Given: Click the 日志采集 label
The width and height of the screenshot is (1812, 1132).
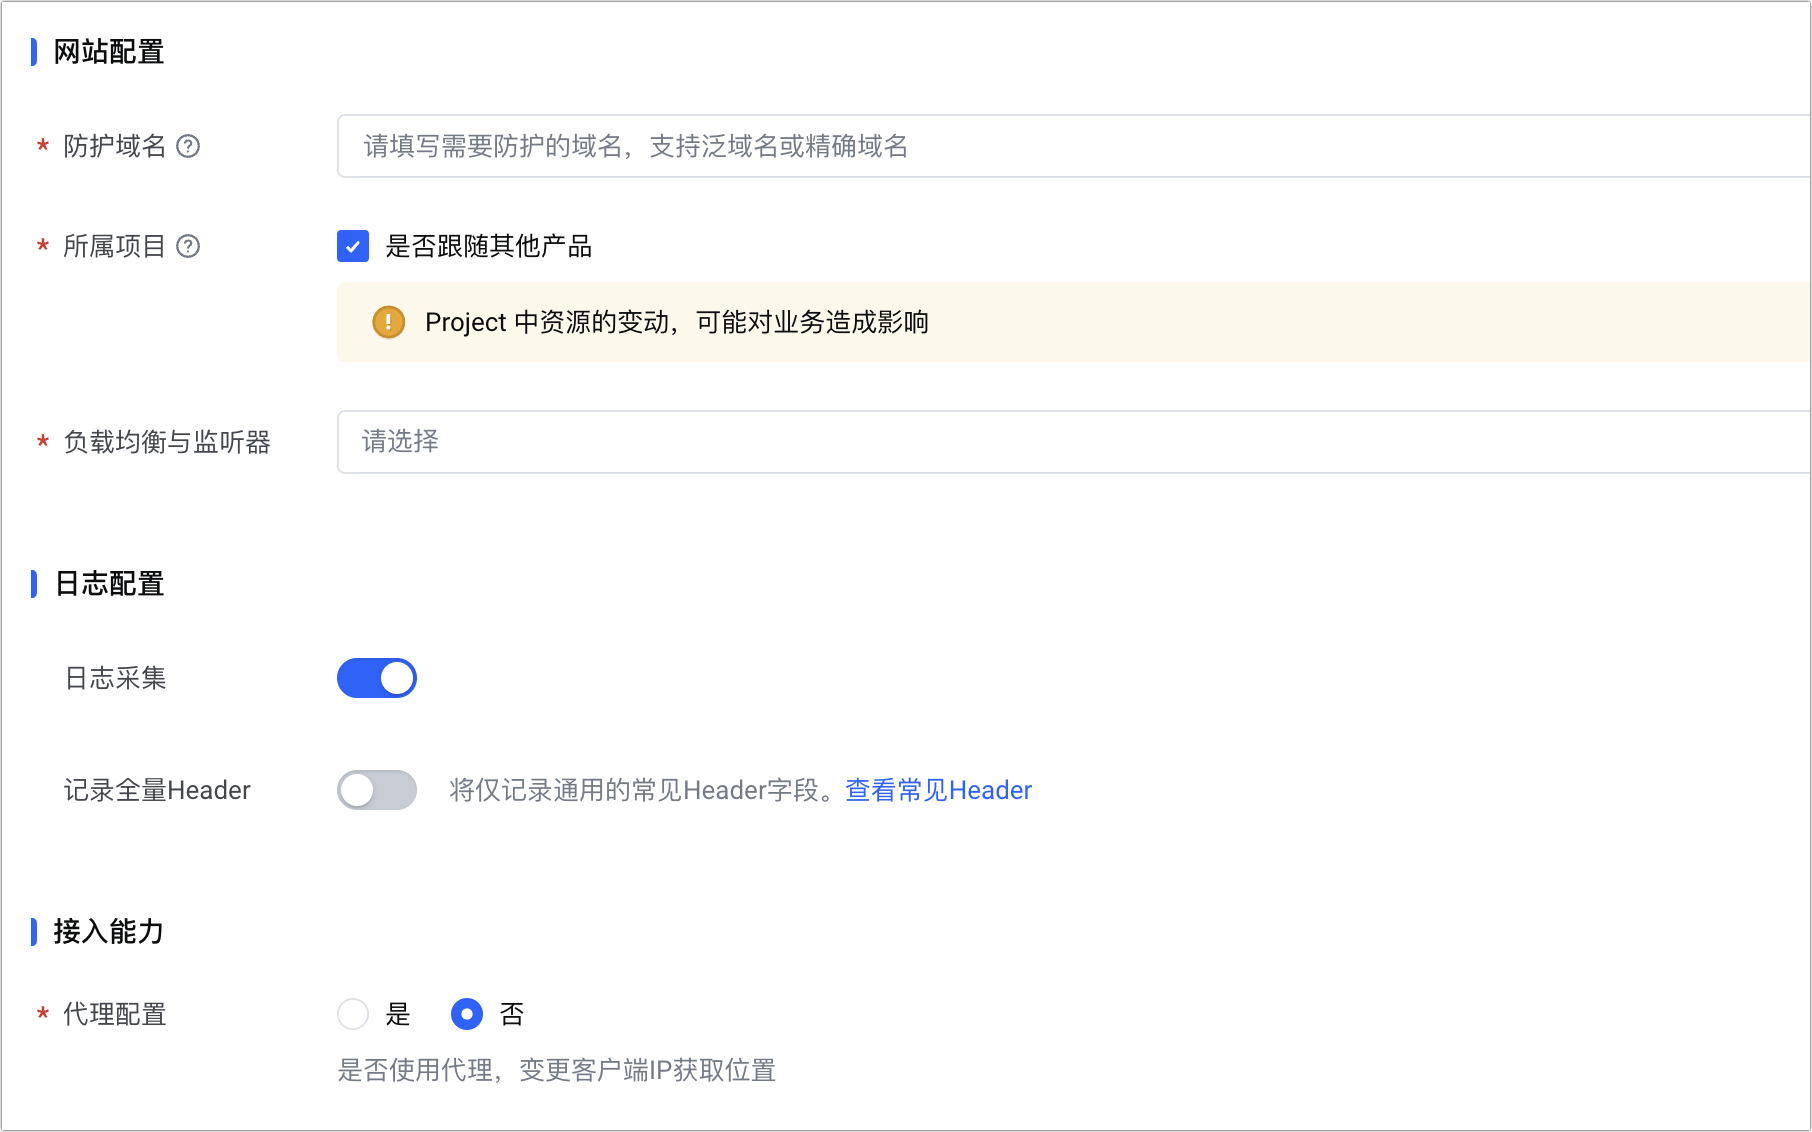Looking at the screenshot, I should (x=115, y=678).
